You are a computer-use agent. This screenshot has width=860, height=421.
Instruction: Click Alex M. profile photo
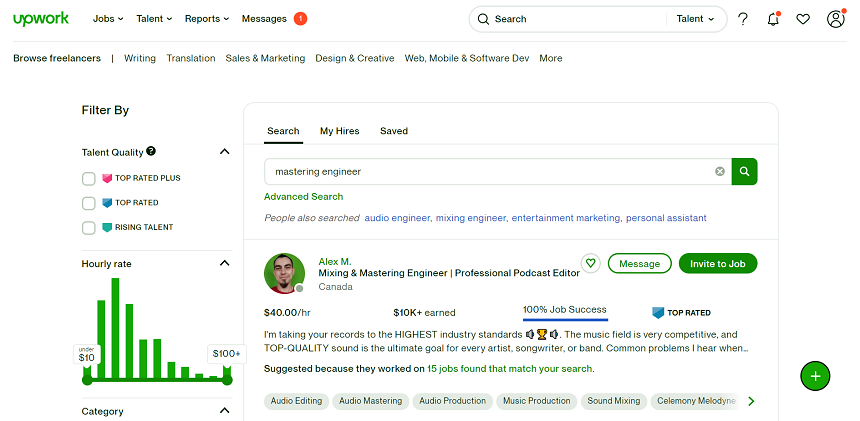tap(284, 273)
